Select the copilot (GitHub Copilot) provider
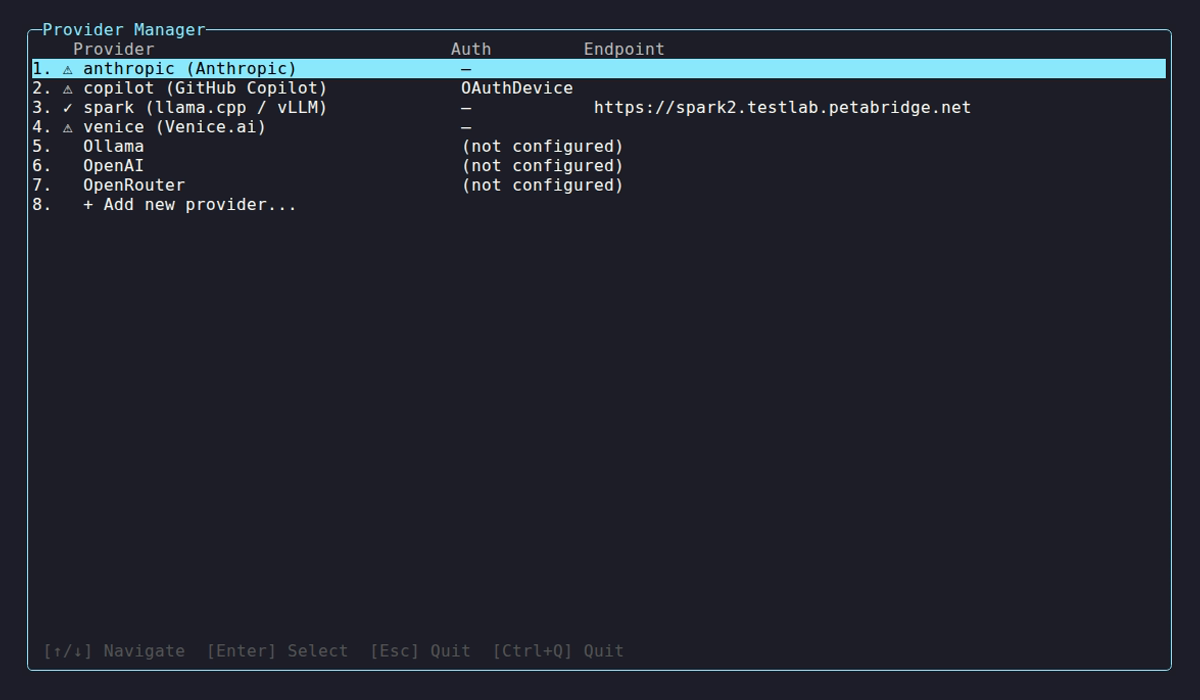The height and width of the screenshot is (700, 1200). (x=598, y=88)
